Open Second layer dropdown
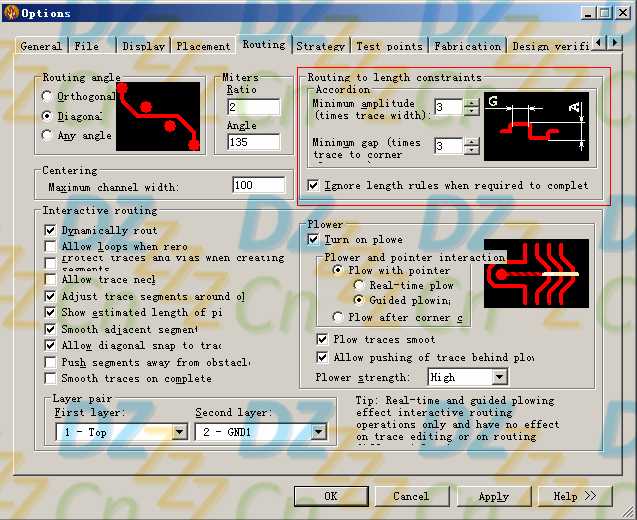Screen dimensions: 637x520 point(319,432)
